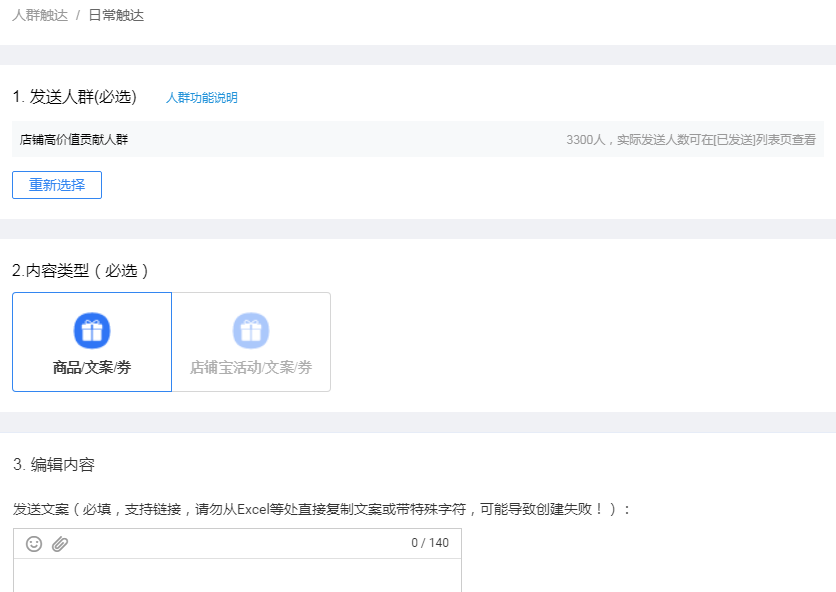This screenshot has height=592, width=836.
Task: Click the 发送文案 field instruction label
Action: [x=322, y=509]
